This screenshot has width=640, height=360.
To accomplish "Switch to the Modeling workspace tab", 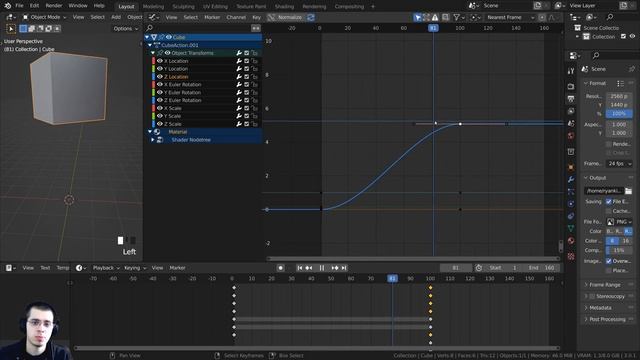I will (x=153, y=7).
